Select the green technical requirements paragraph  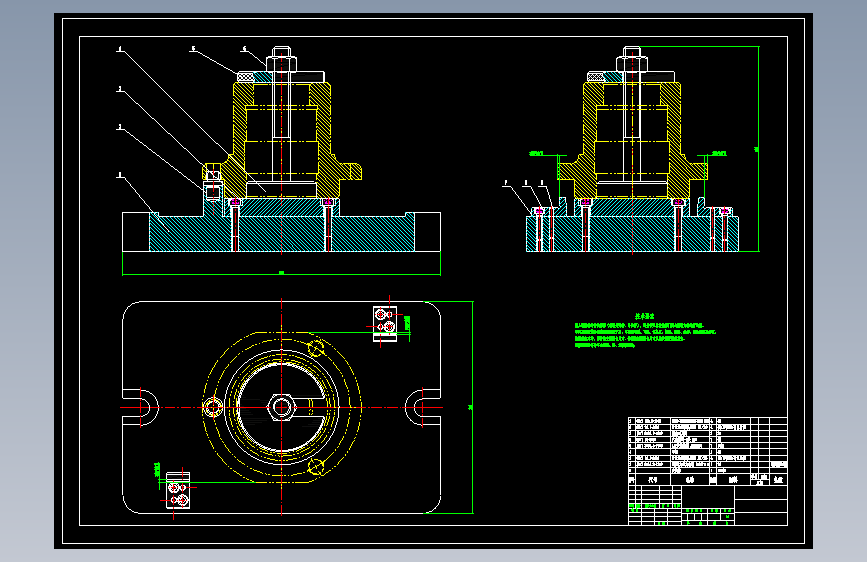645,336
